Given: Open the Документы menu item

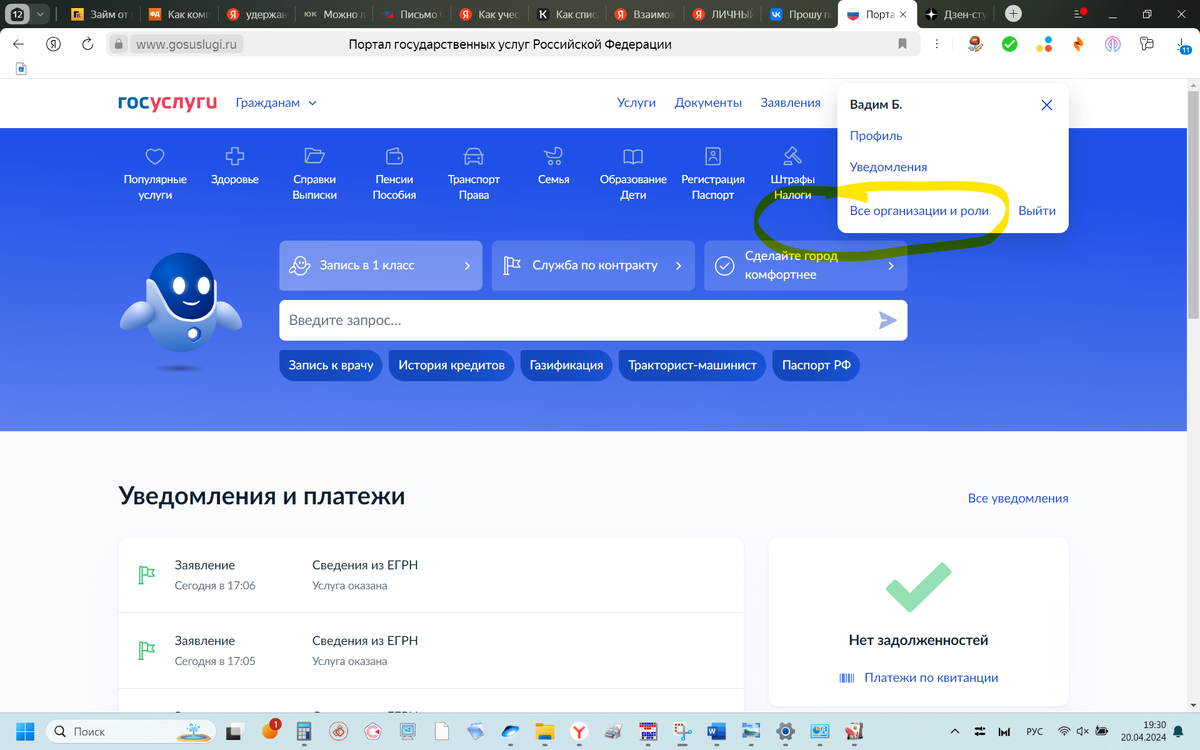Looking at the screenshot, I should 708,103.
